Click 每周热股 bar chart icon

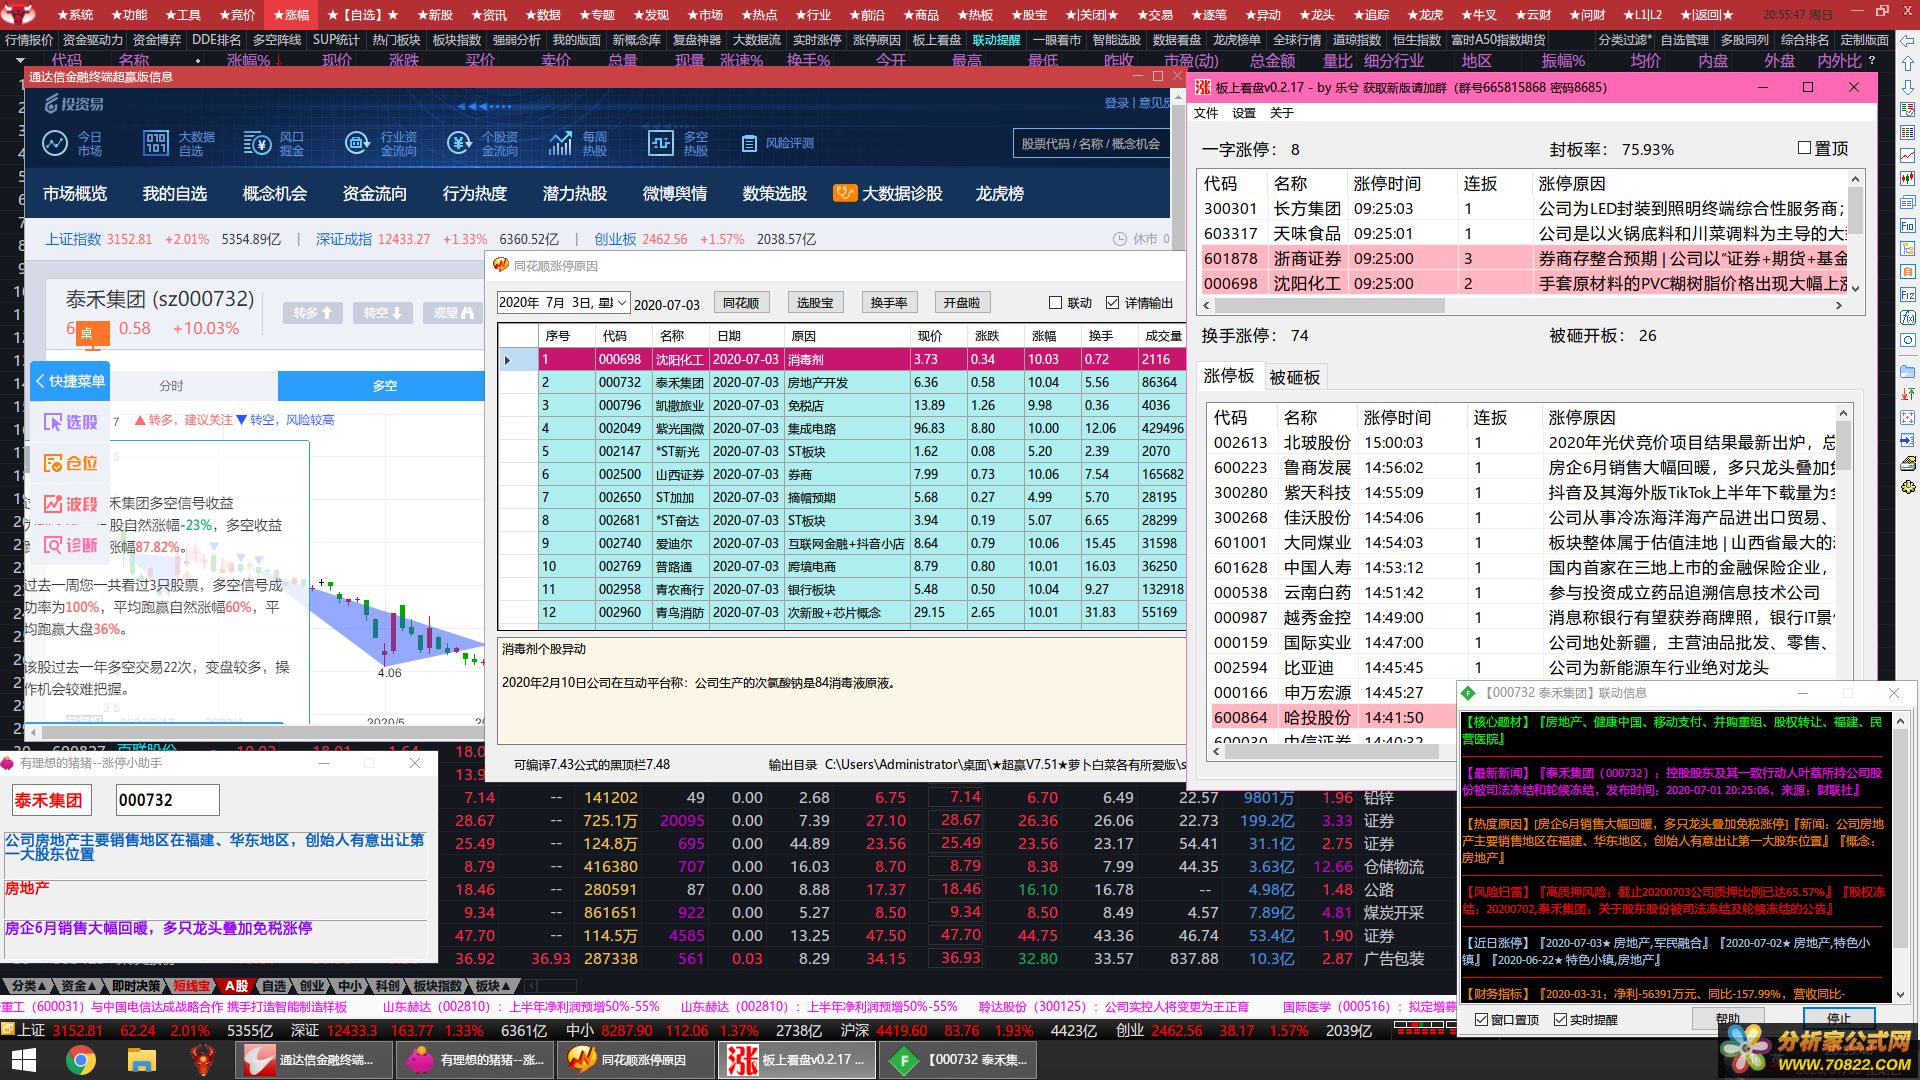(x=560, y=143)
